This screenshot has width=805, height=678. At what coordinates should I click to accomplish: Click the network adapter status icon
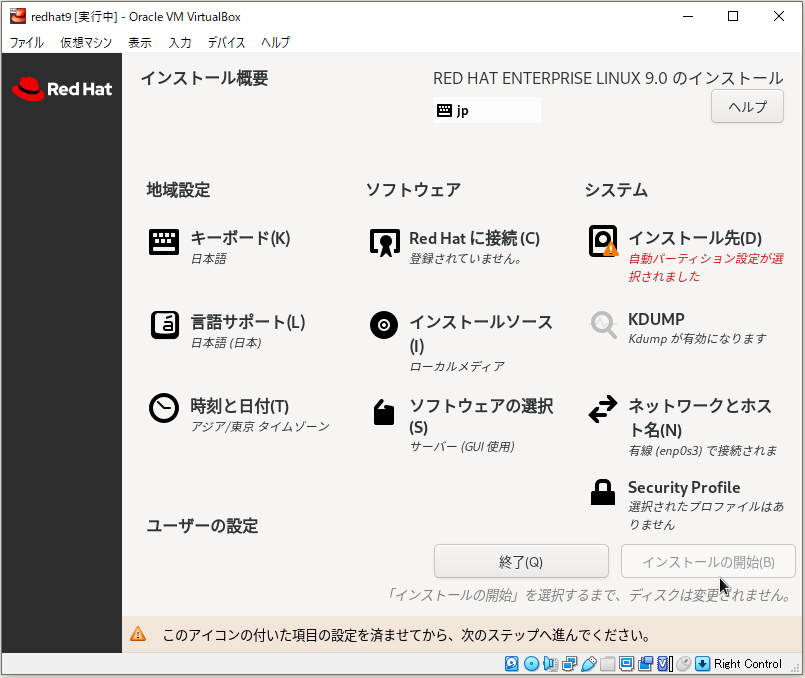click(x=569, y=664)
